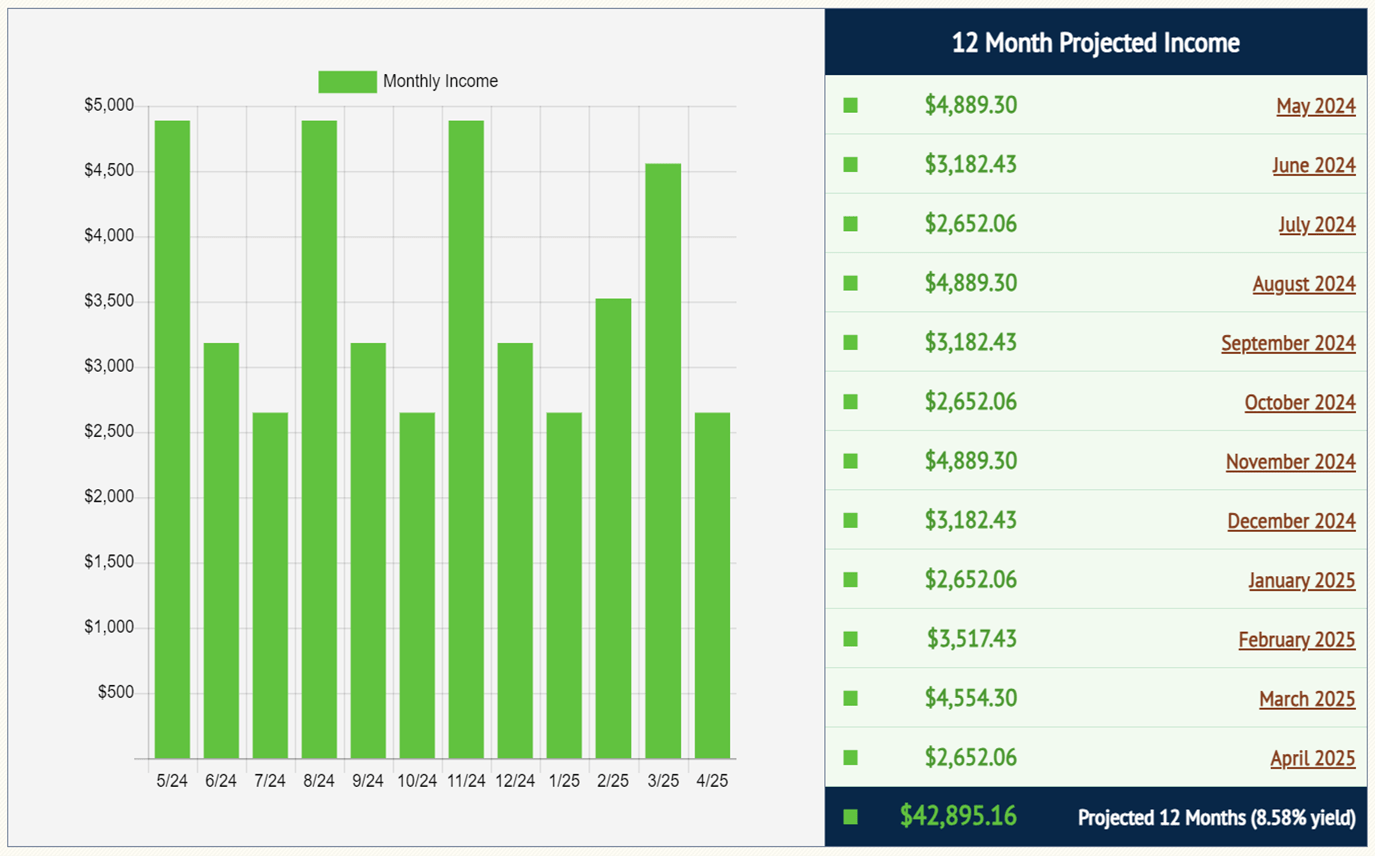Click the green marker beside September 2024

[851, 342]
